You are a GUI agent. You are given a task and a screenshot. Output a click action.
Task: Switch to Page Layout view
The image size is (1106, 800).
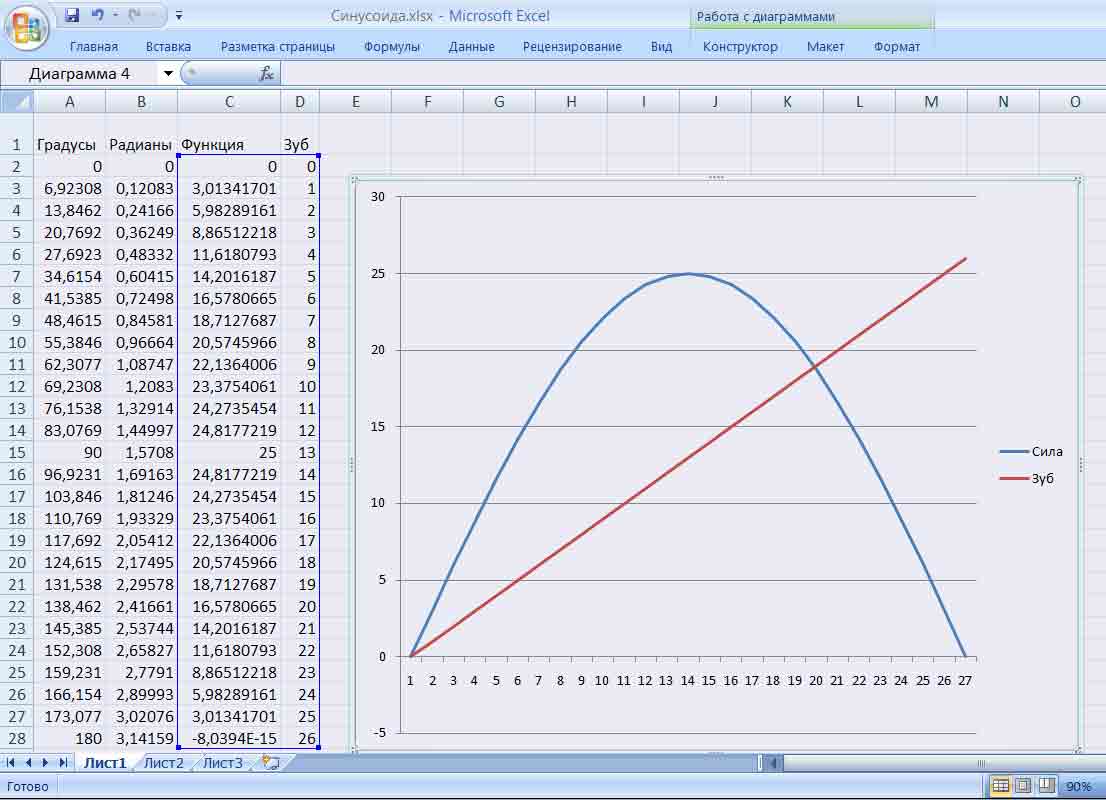click(1022, 786)
